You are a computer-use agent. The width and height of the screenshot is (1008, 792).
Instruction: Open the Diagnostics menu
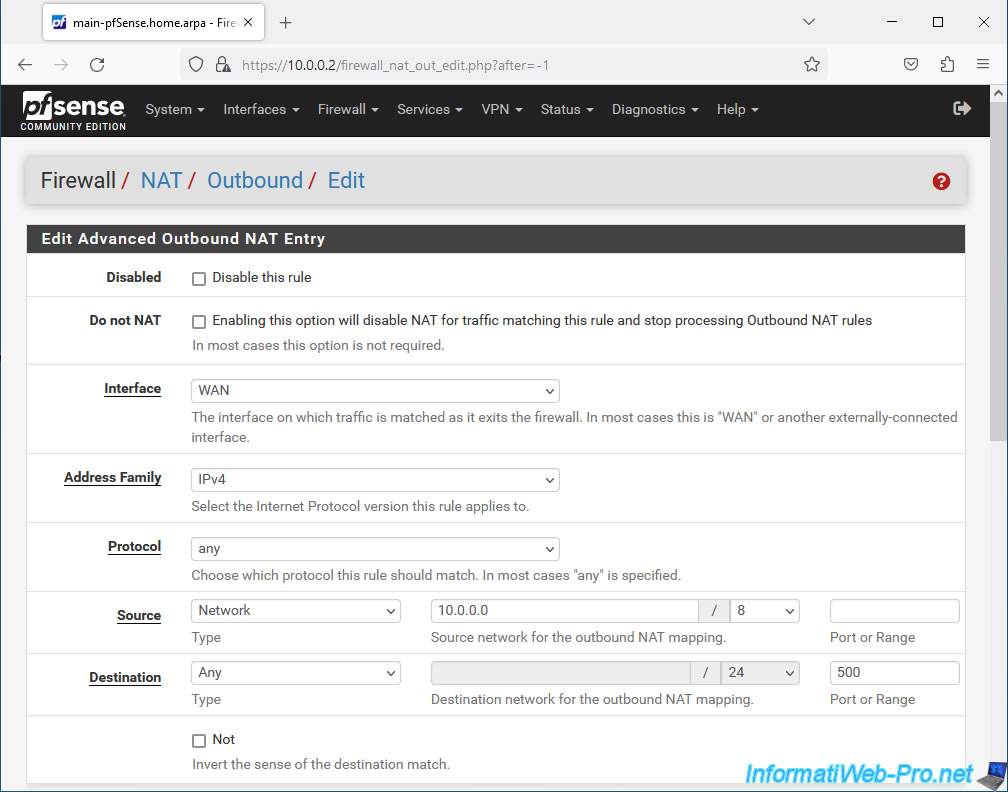(x=655, y=109)
